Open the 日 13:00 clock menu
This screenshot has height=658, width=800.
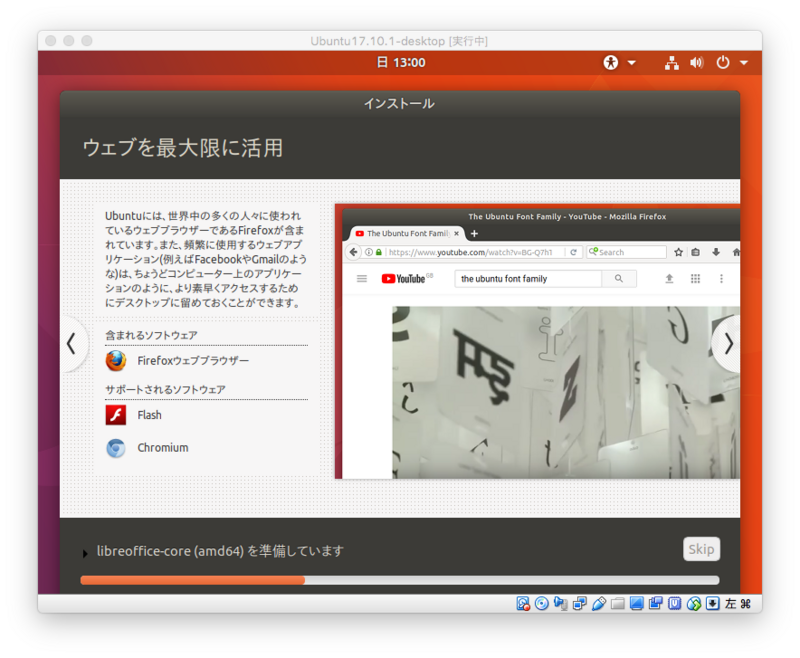coord(401,63)
